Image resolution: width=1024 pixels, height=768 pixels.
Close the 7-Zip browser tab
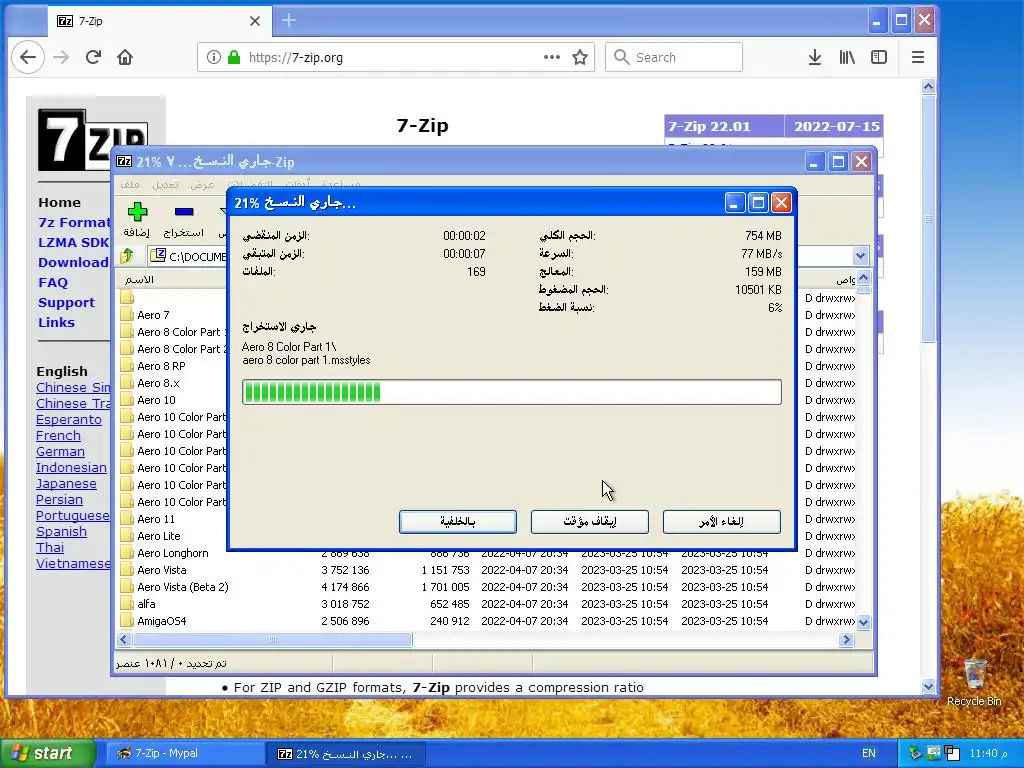pyautogui.click(x=255, y=21)
